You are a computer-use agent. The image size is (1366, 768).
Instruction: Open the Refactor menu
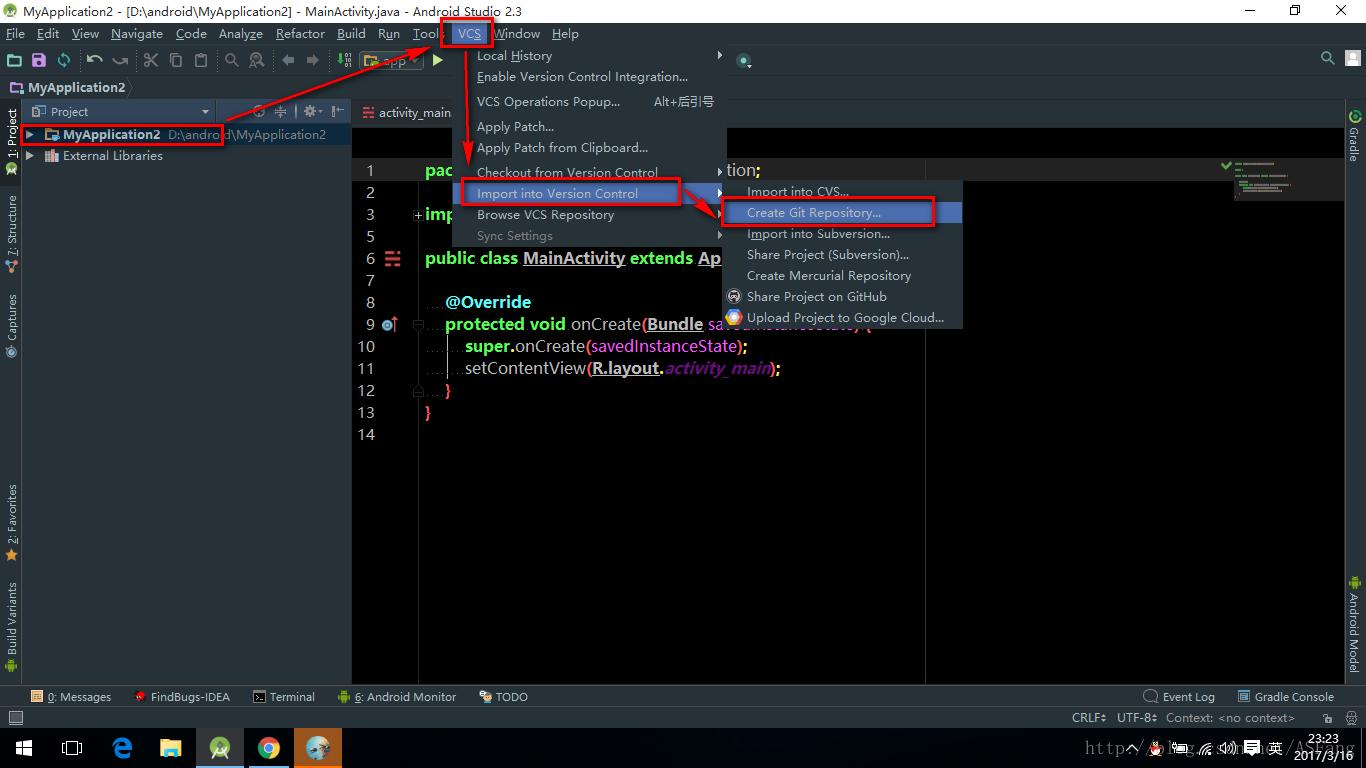[x=300, y=33]
